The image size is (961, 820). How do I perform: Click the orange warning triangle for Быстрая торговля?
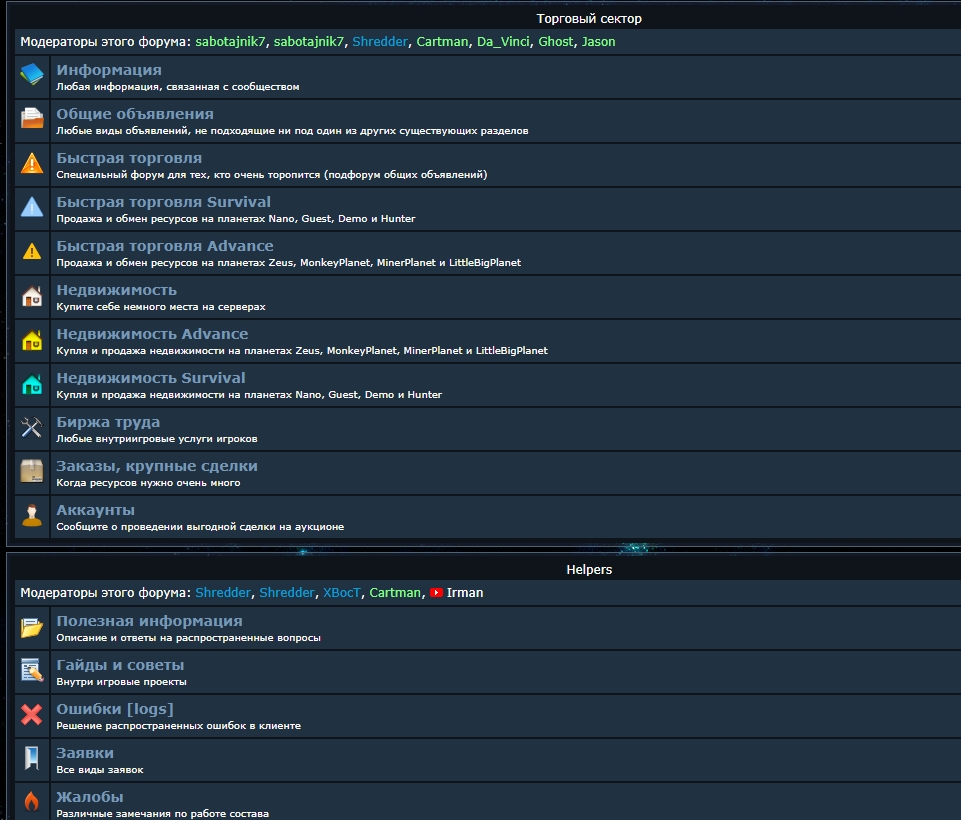[x=32, y=163]
